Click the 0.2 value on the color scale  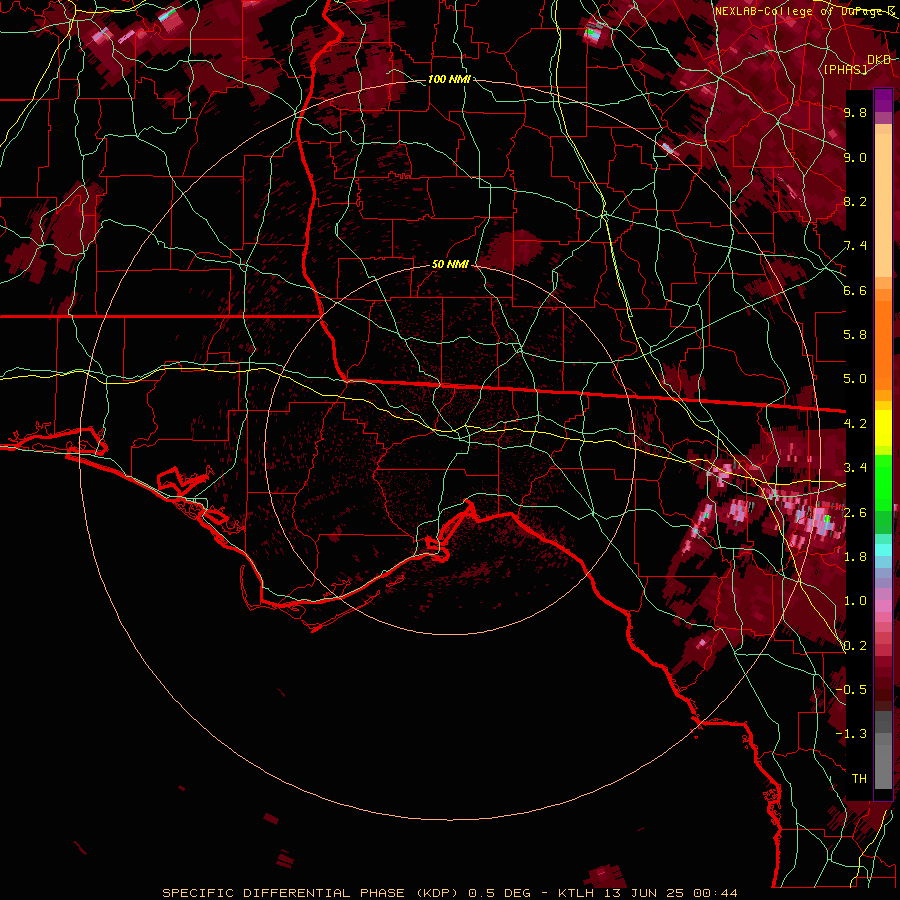pos(855,646)
